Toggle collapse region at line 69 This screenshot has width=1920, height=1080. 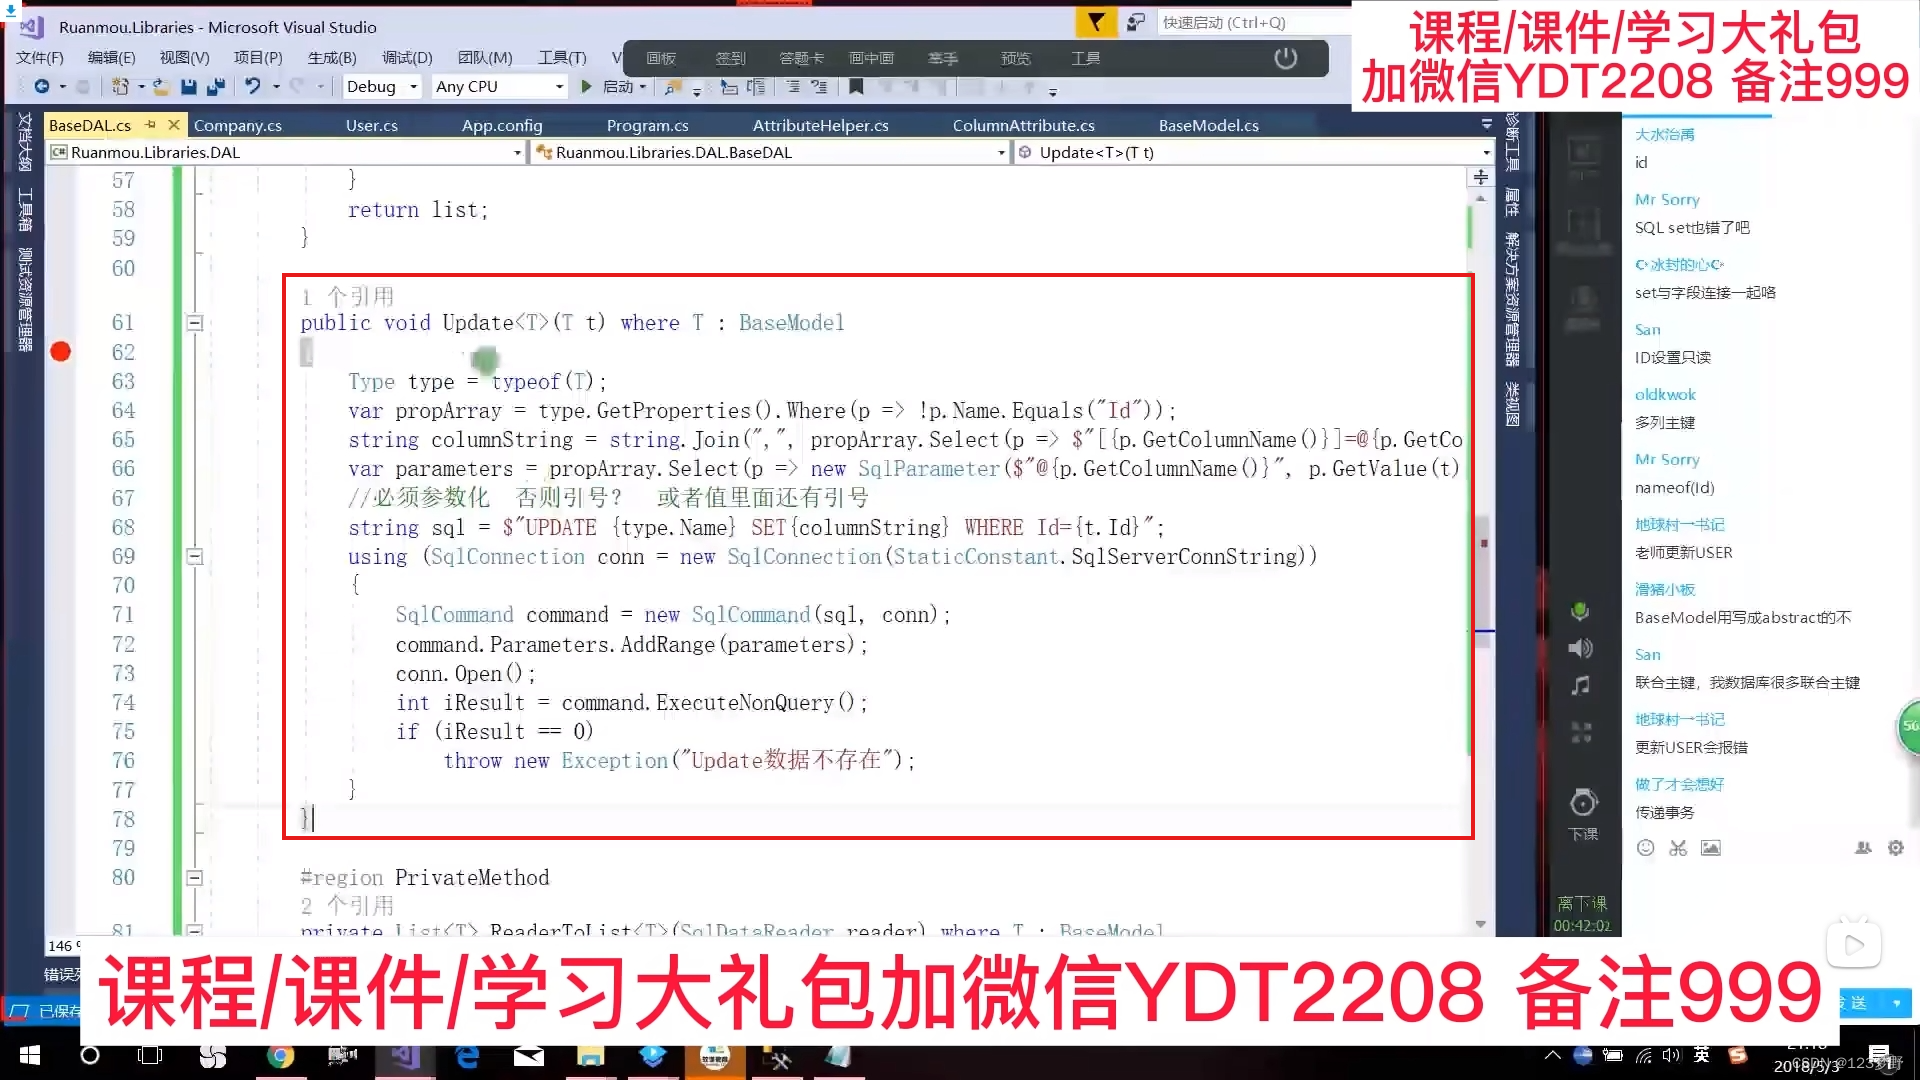pyautogui.click(x=194, y=555)
